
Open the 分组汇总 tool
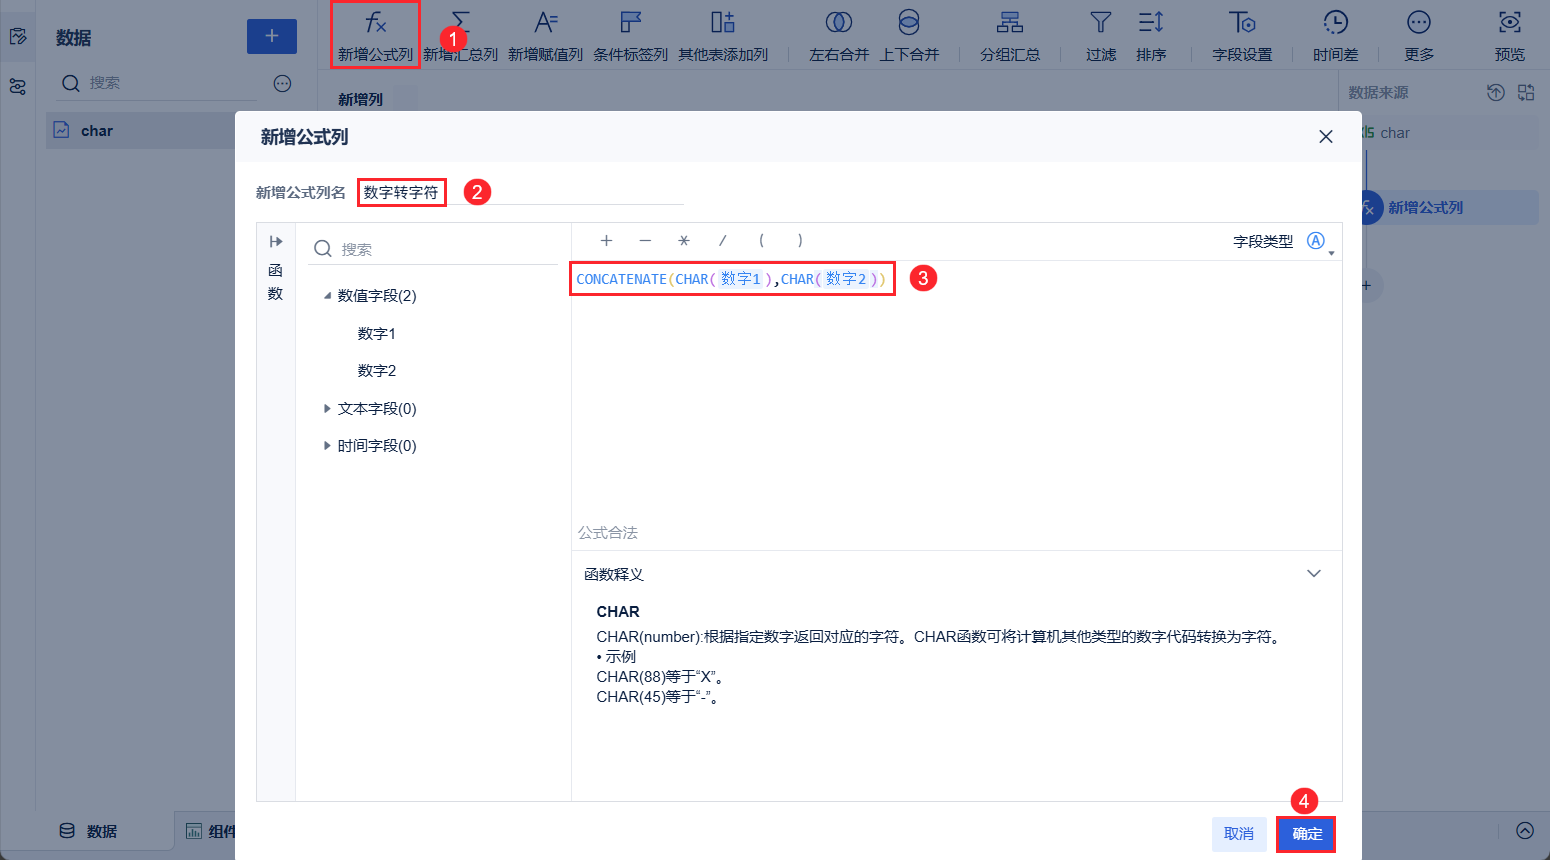(1010, 35)
